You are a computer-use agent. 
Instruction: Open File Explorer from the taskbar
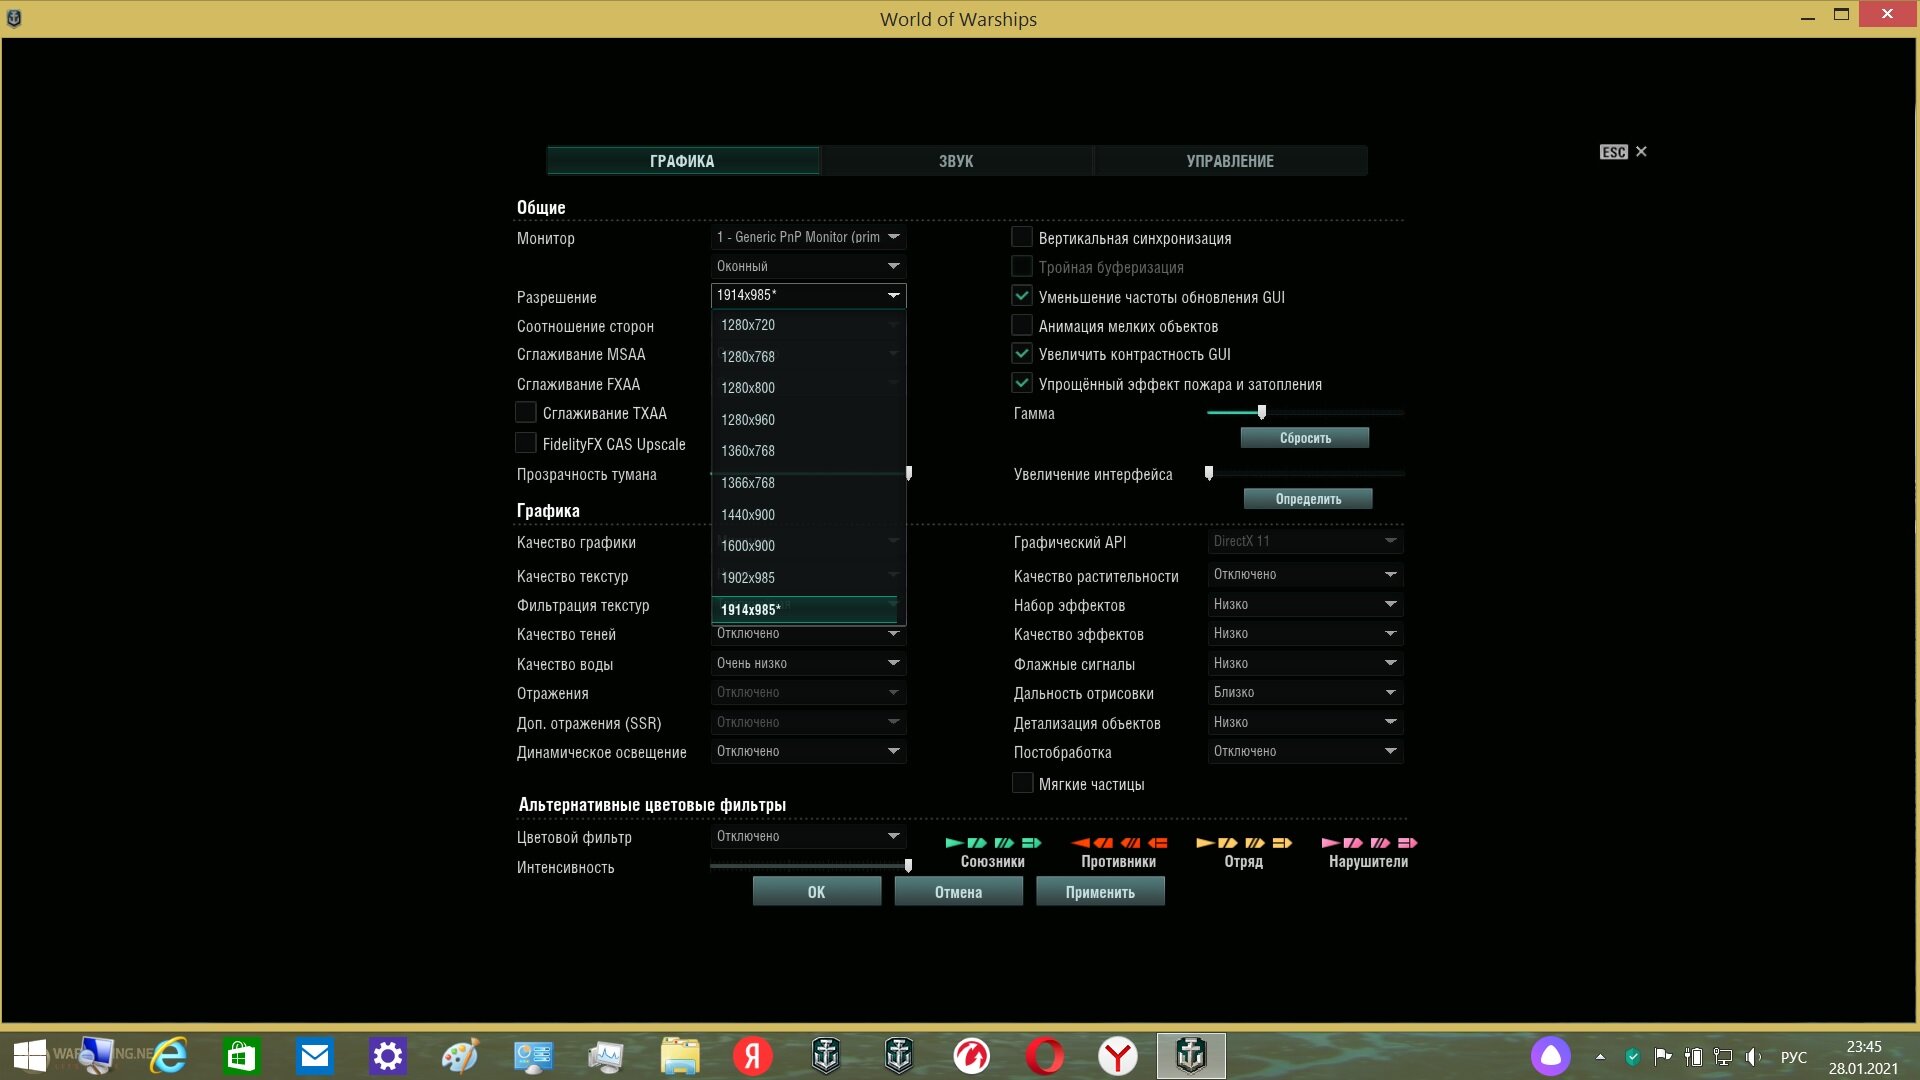(680, 1056)
